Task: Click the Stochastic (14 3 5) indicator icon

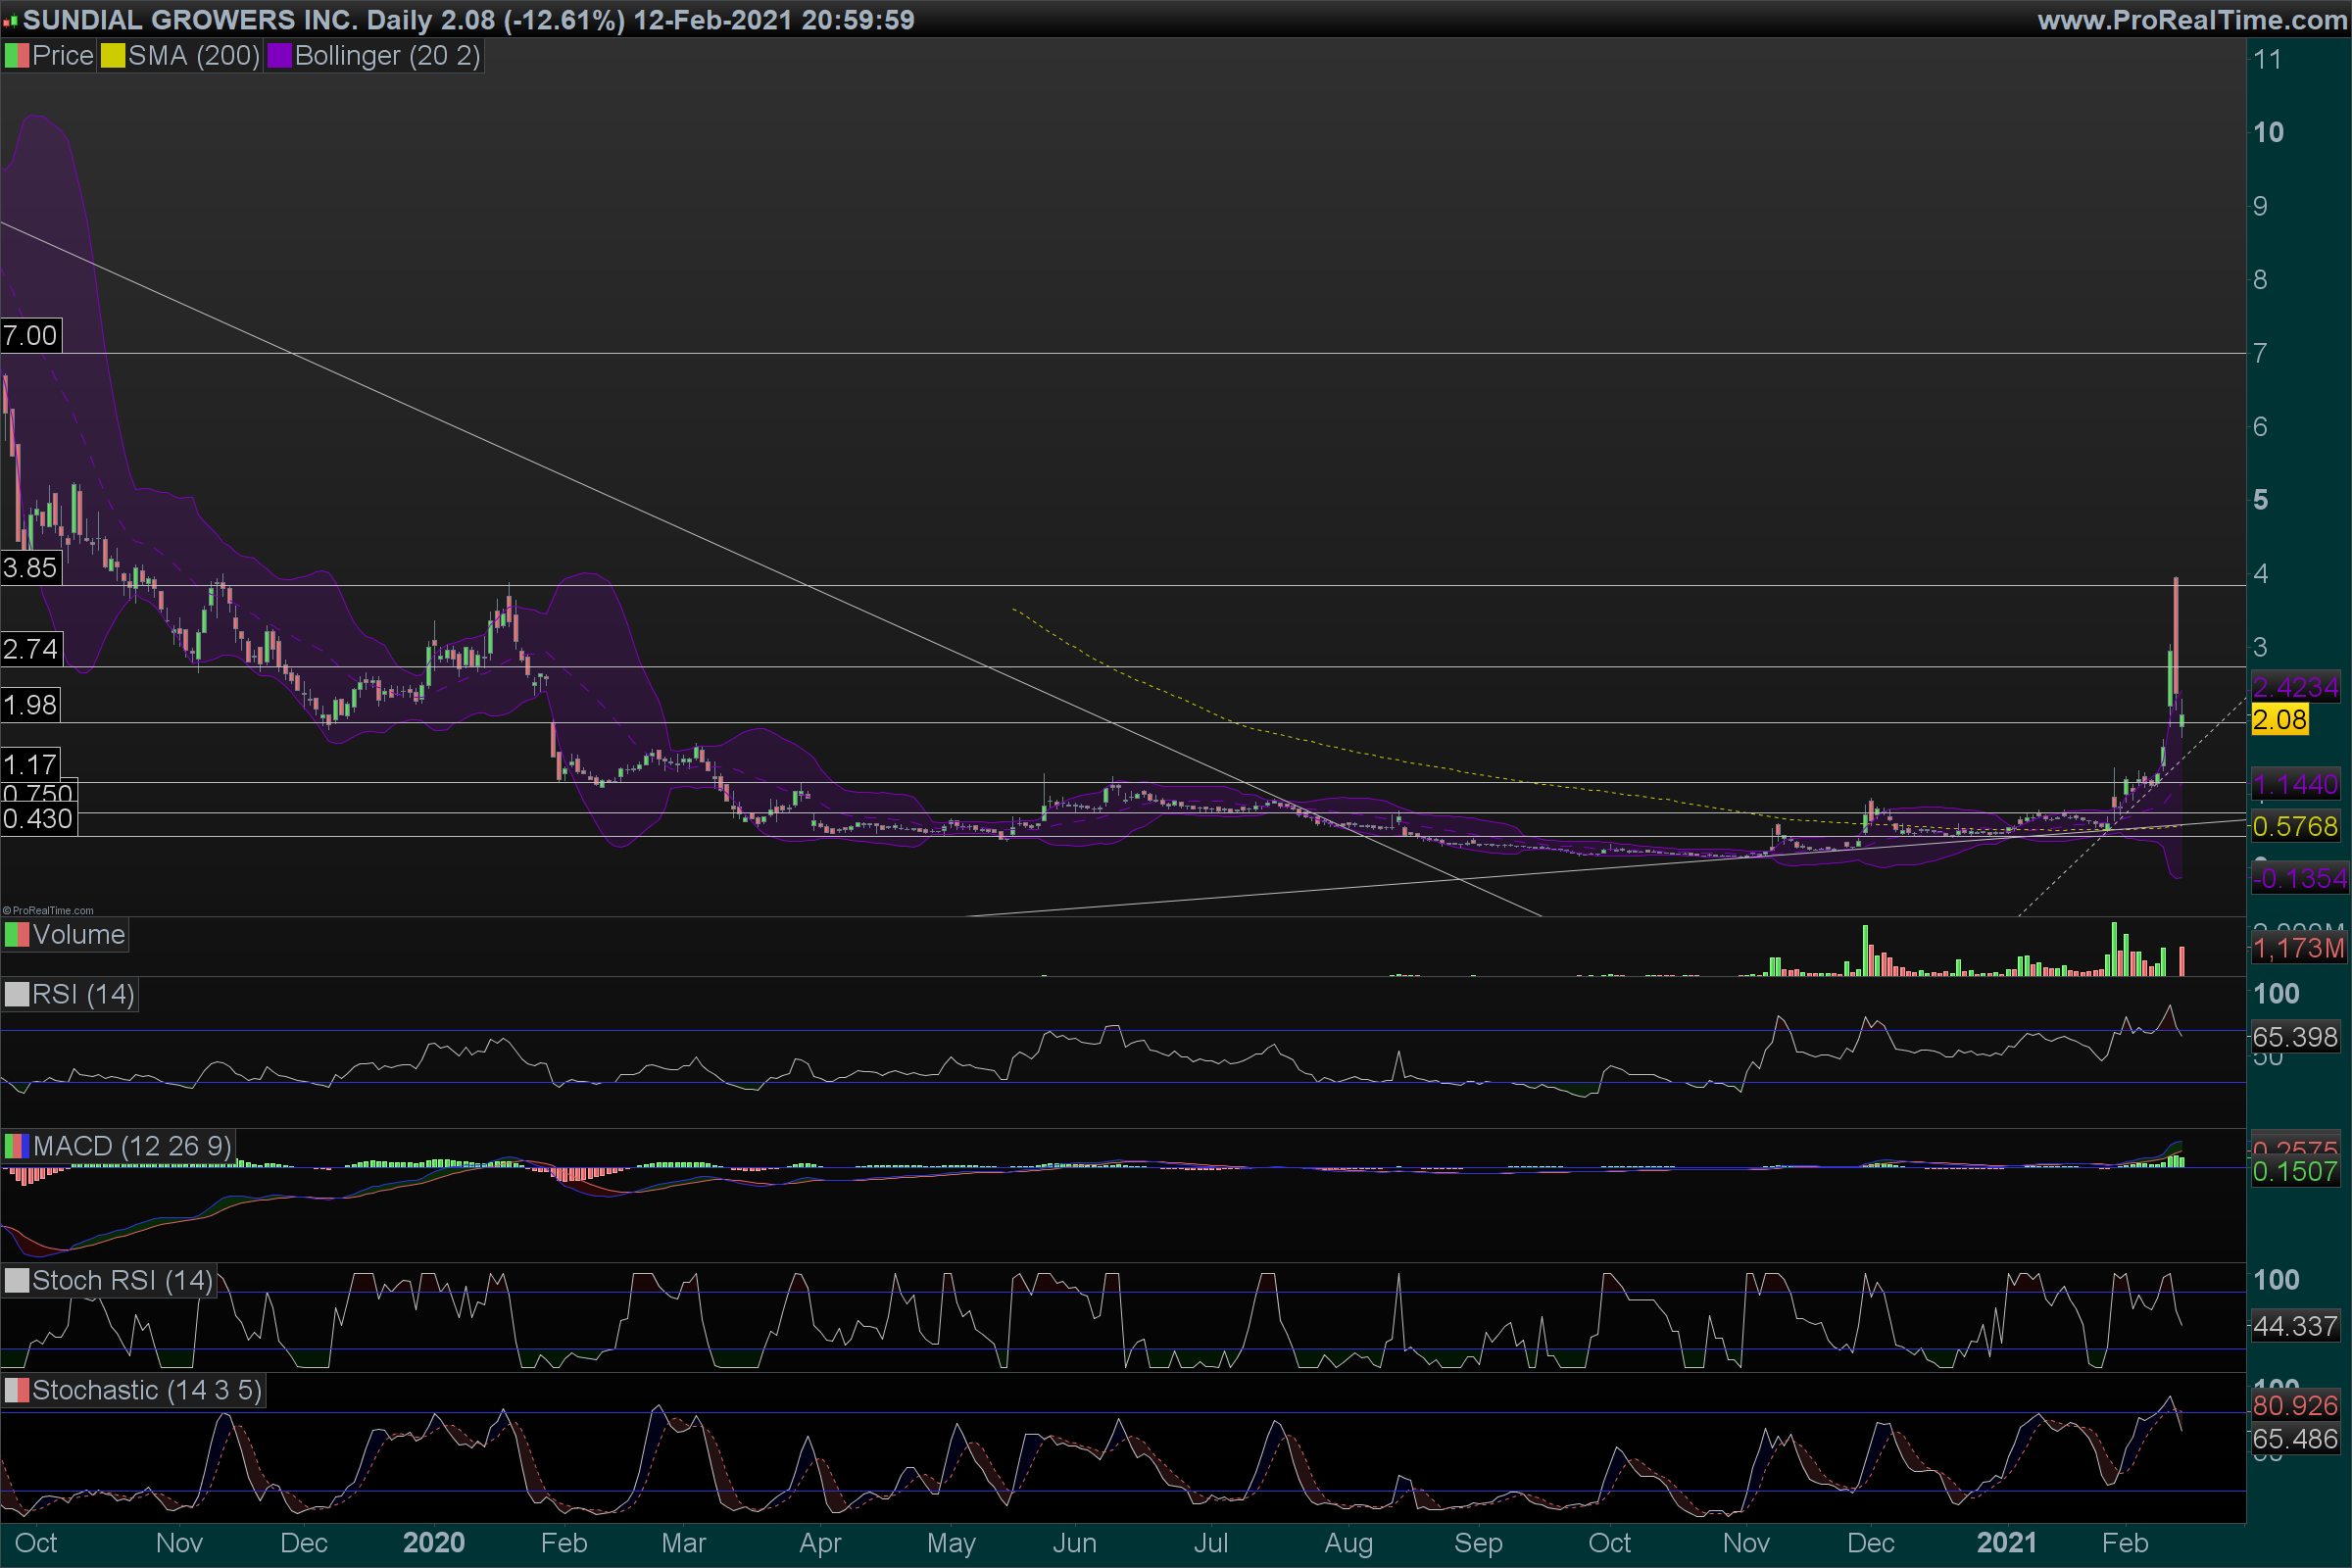Action: (x=16, y=1391)
